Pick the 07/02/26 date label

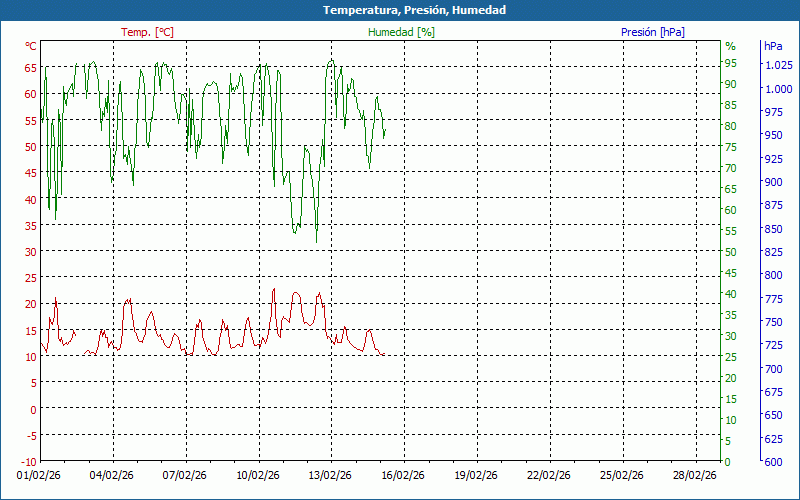pos(185,476)
